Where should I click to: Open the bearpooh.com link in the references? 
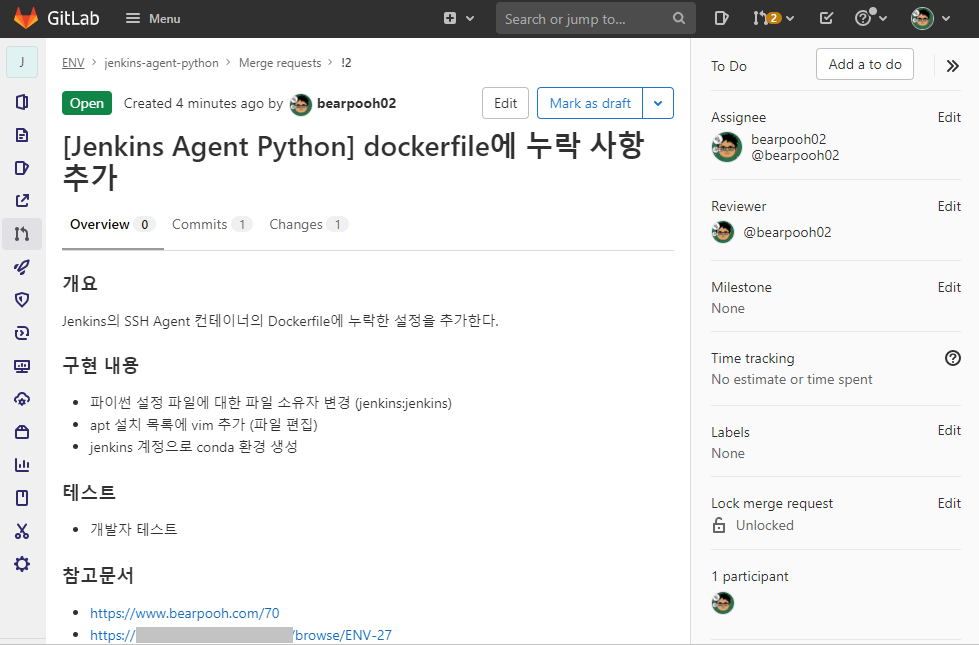[x=184, y=612]
